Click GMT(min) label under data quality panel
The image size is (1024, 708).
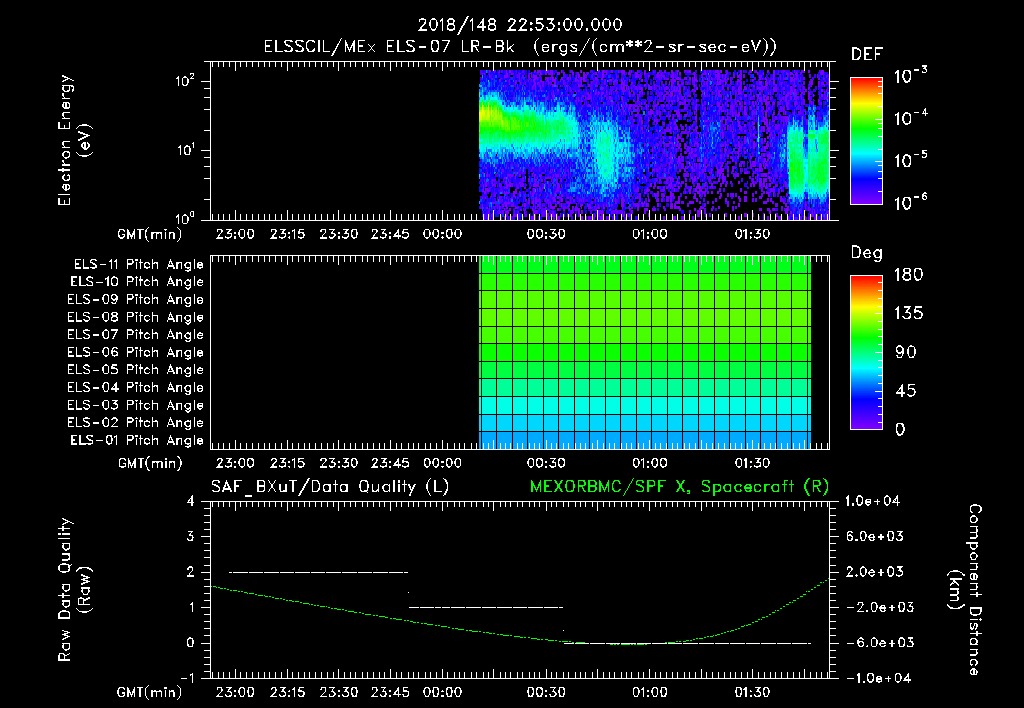click(150, 692)
